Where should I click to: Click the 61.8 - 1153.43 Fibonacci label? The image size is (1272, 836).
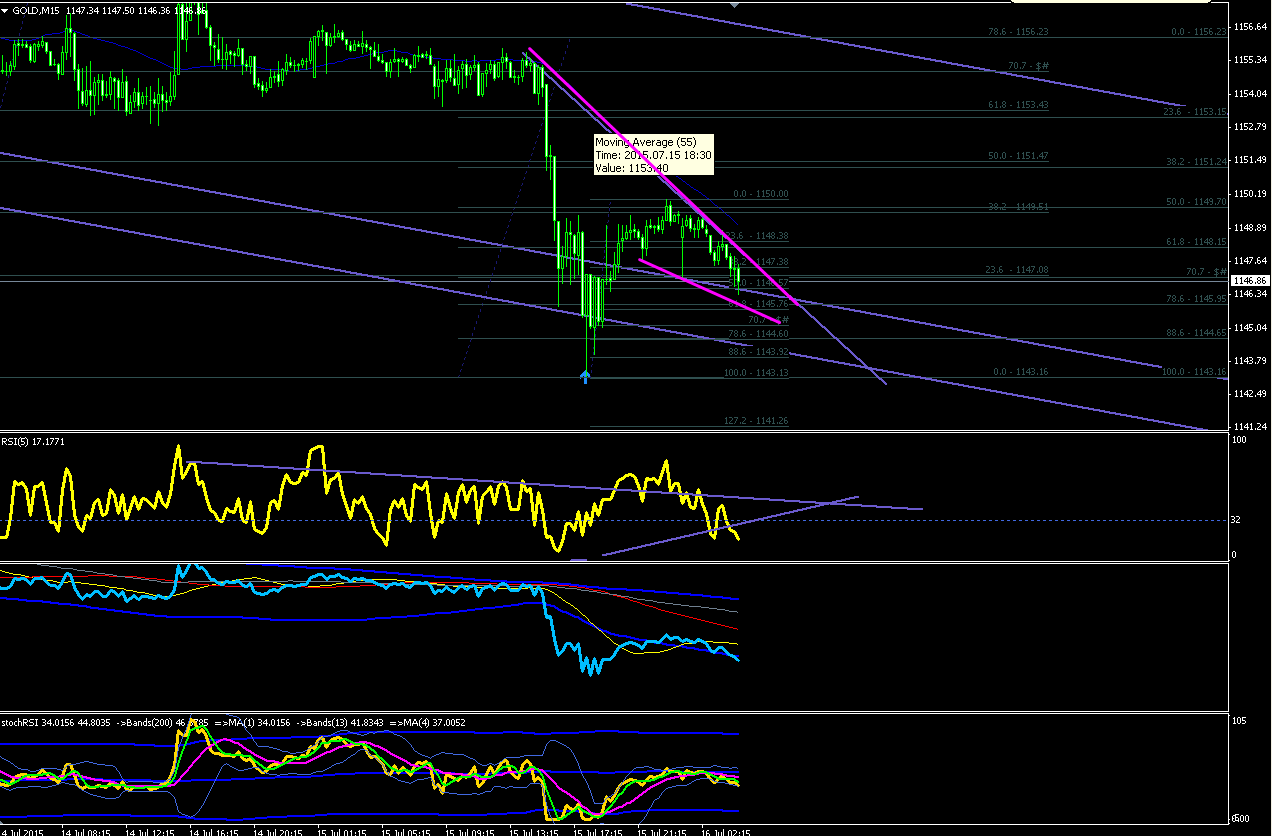[x=1017, y=105]
